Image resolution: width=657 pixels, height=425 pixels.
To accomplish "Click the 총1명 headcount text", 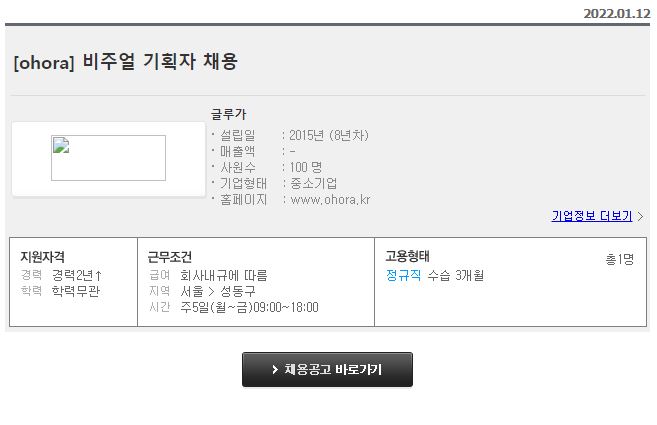I will pyautogui.click(x=619, y=259).
